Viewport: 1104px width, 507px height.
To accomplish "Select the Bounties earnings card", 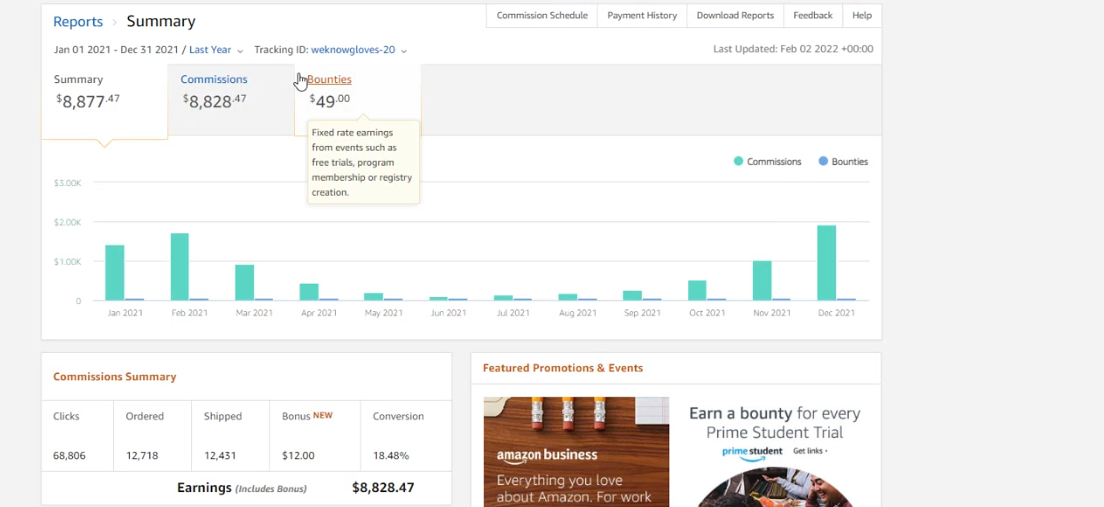I will click(x=357, y=99).
